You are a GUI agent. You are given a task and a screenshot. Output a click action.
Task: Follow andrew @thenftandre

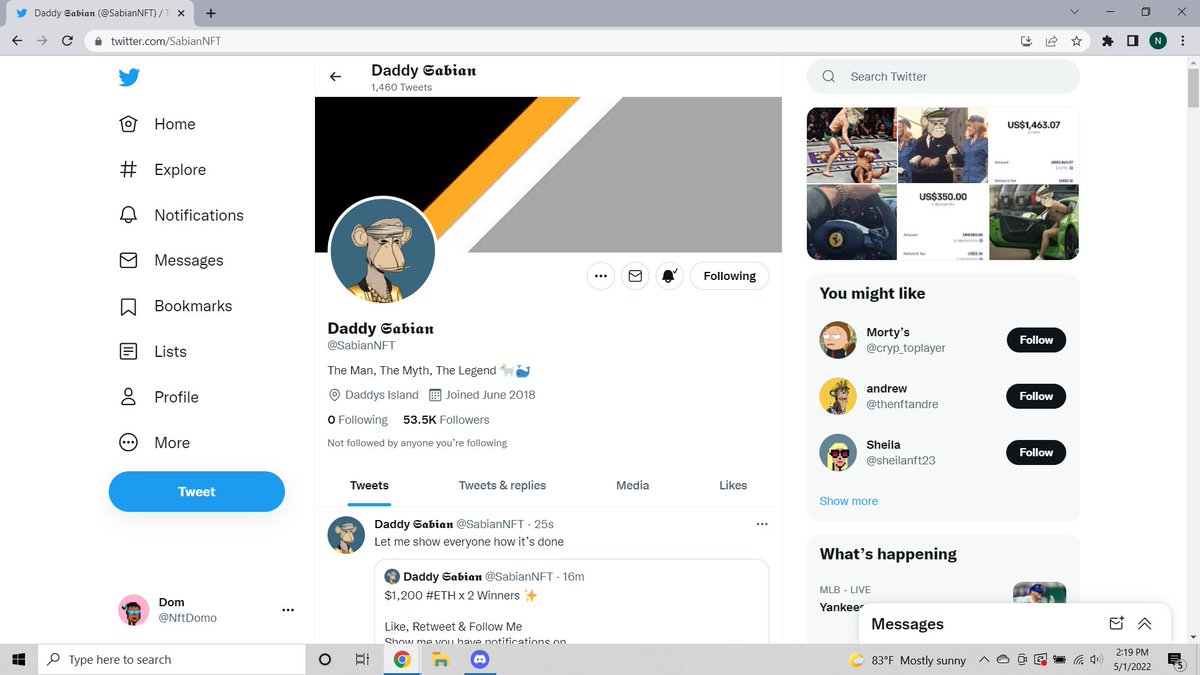click(x=1036, y=396)
